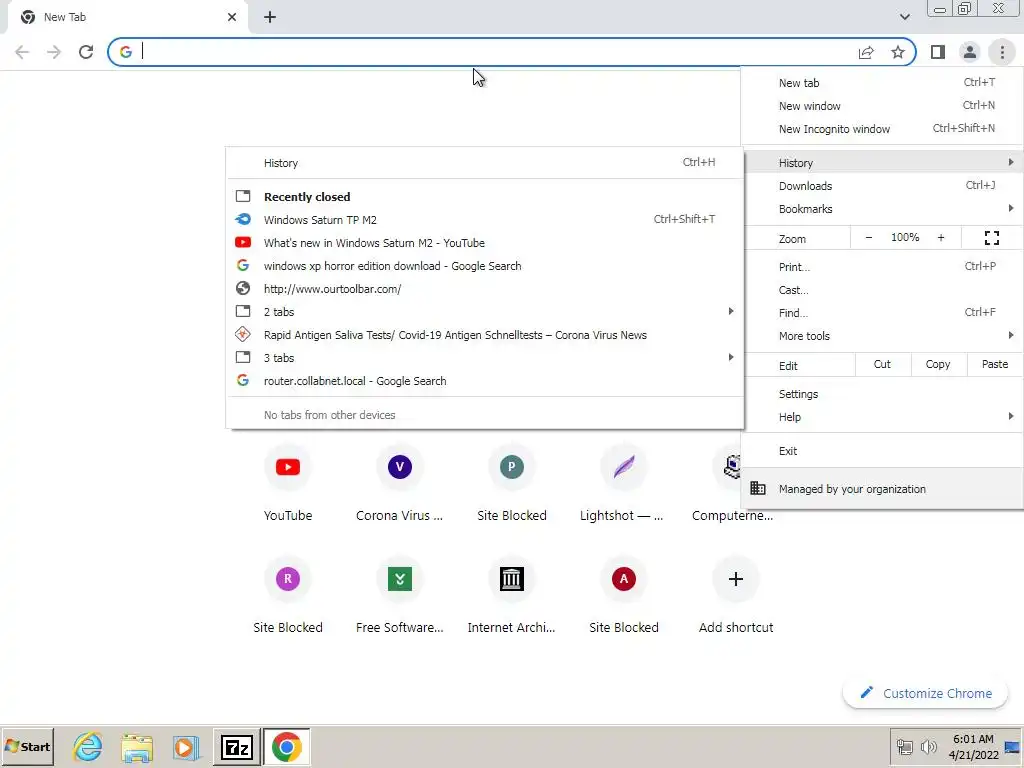Open Settings from the Chrome menu
1024x768 pixels.
882,394
